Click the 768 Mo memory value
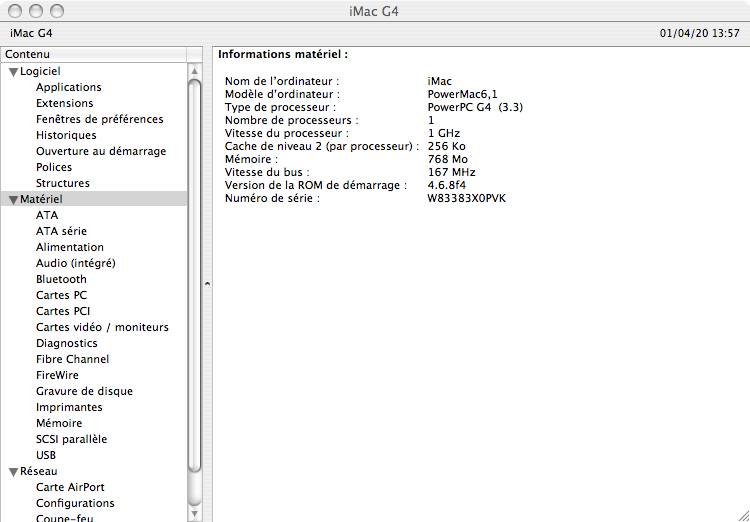The height and width of the screenshot is (522, 750). (x=448, y=159)
